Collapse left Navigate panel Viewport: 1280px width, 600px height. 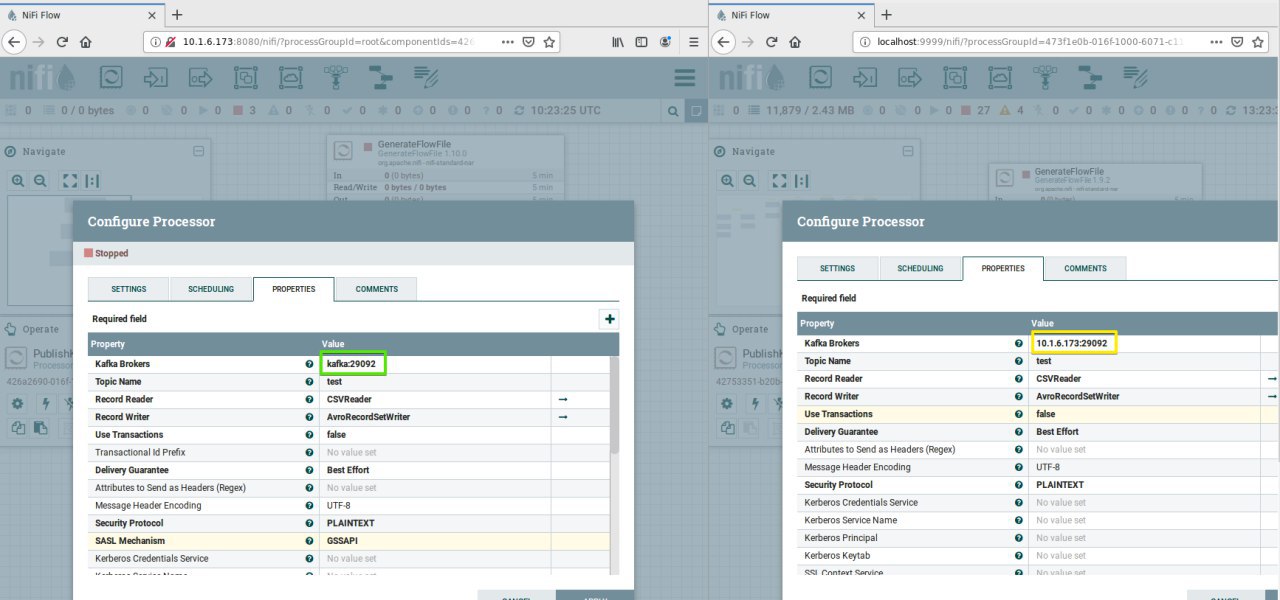198,150
